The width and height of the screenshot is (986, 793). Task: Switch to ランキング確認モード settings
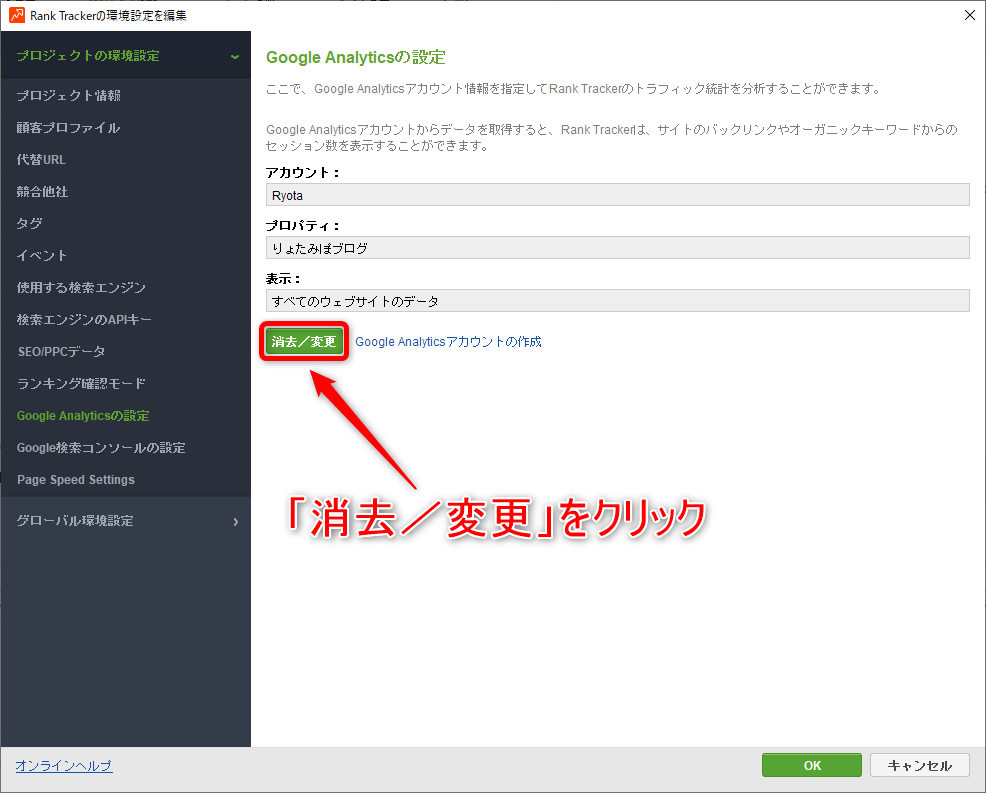tap(81, 384)
